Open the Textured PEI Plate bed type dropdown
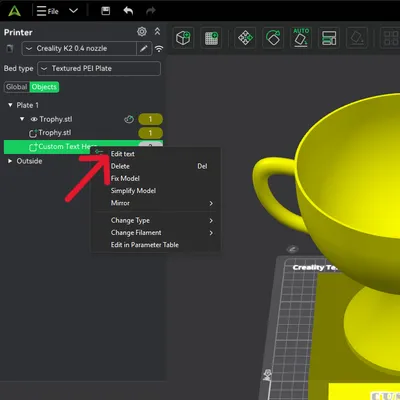This screenshot has width=400, height=400. (x=99, y=69)
